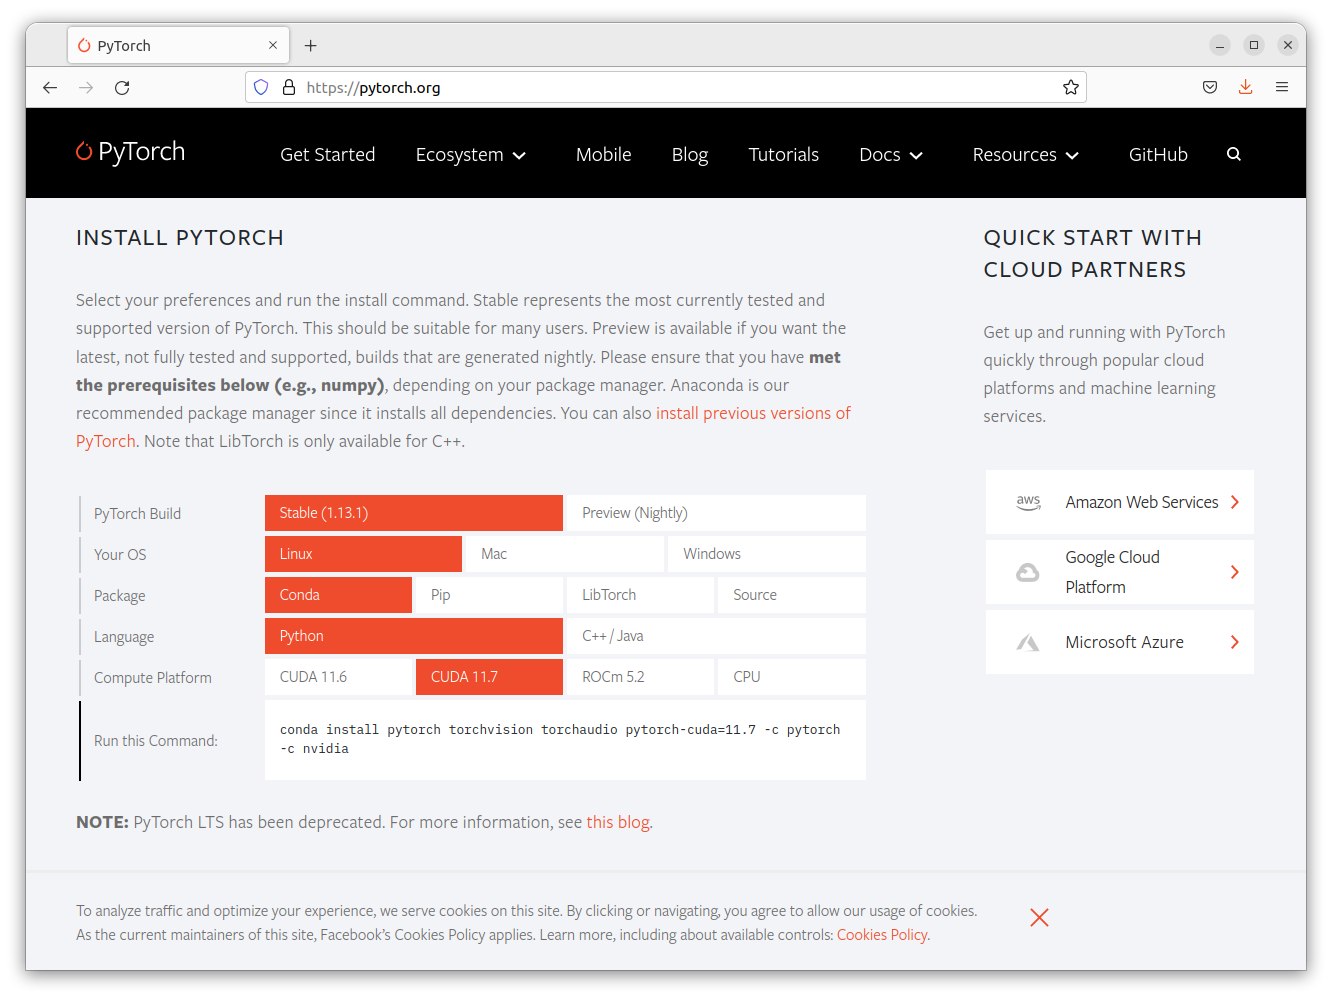This screenshot has height=999, width=1332.
Task: Click the 'Package' row label
Action: (120, 596)
